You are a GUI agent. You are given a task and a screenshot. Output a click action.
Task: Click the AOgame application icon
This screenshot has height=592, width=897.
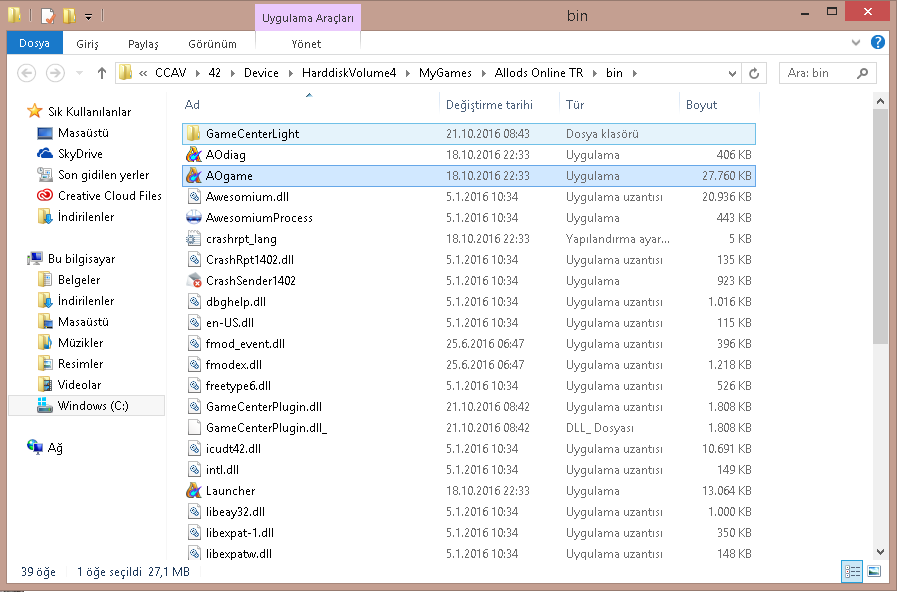coord(194,176)
